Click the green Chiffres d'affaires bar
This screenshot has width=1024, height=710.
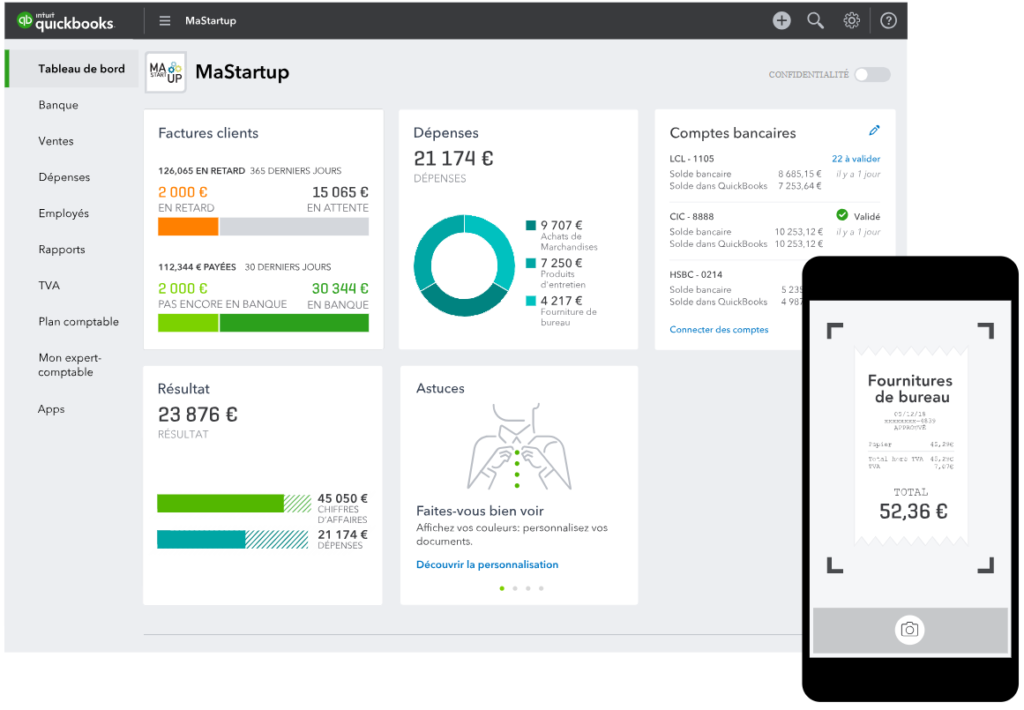234,504
